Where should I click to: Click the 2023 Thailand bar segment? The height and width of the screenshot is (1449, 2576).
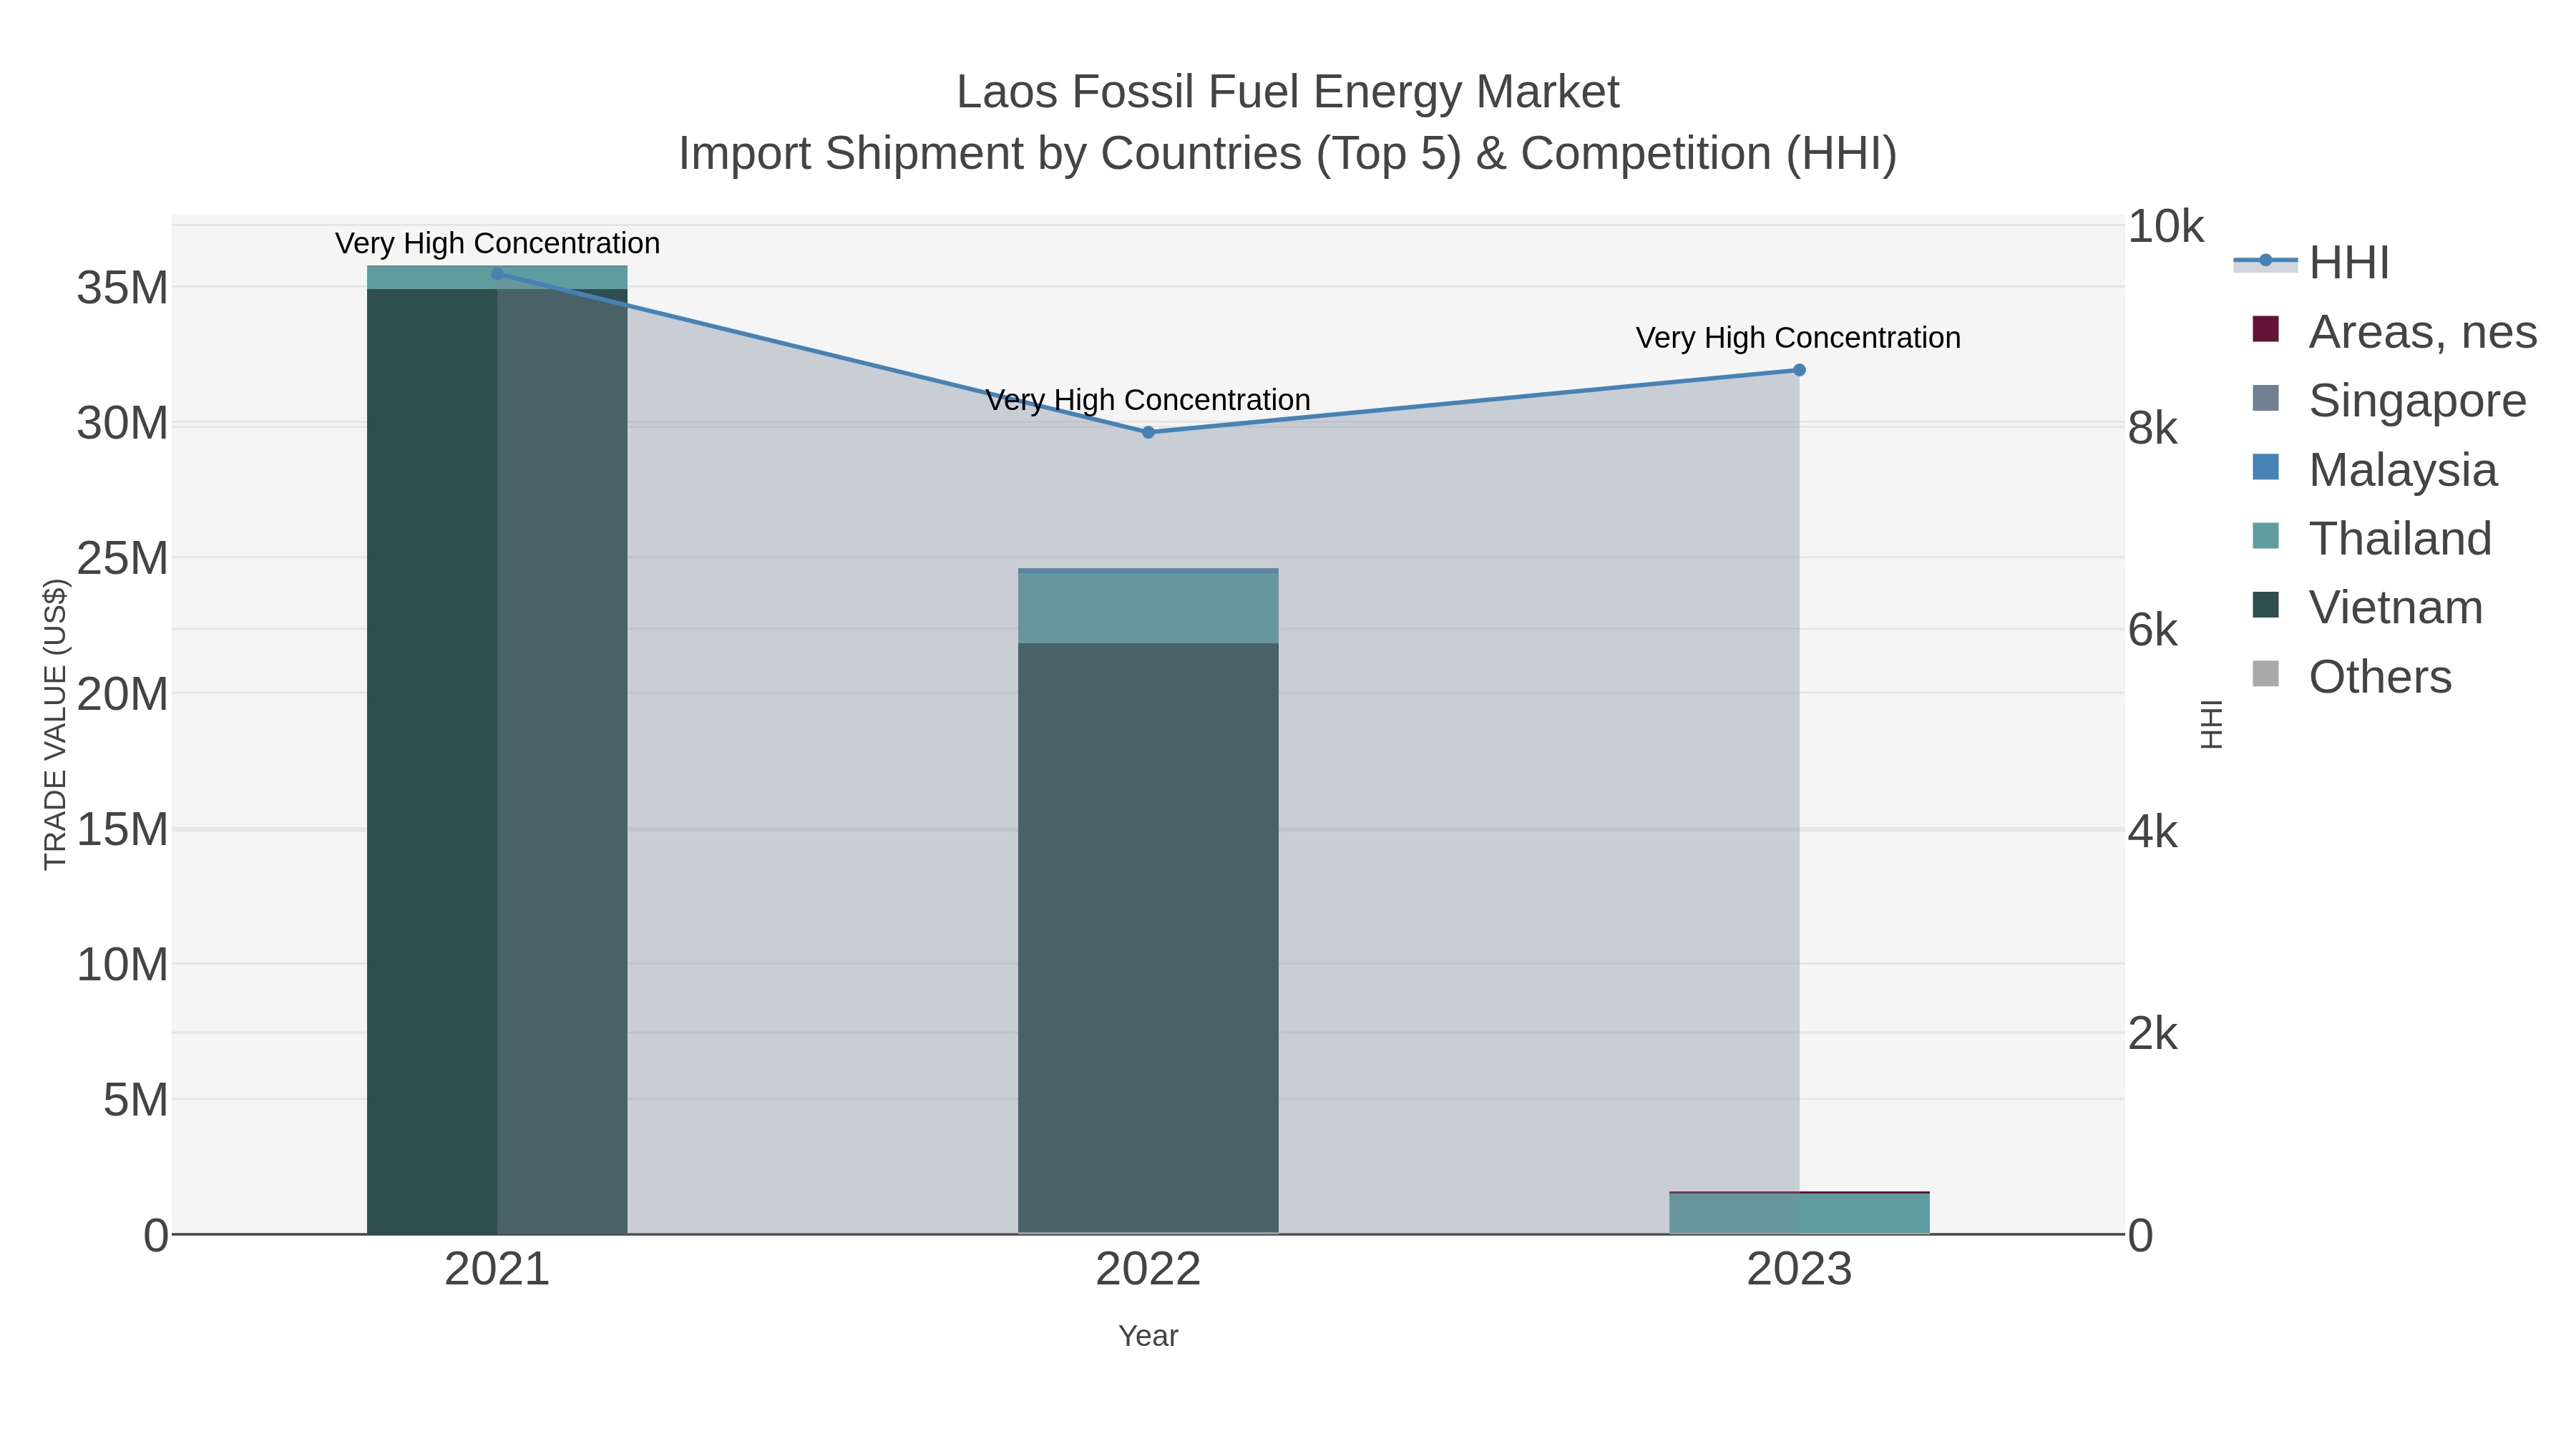[x=1799, y=1214]
